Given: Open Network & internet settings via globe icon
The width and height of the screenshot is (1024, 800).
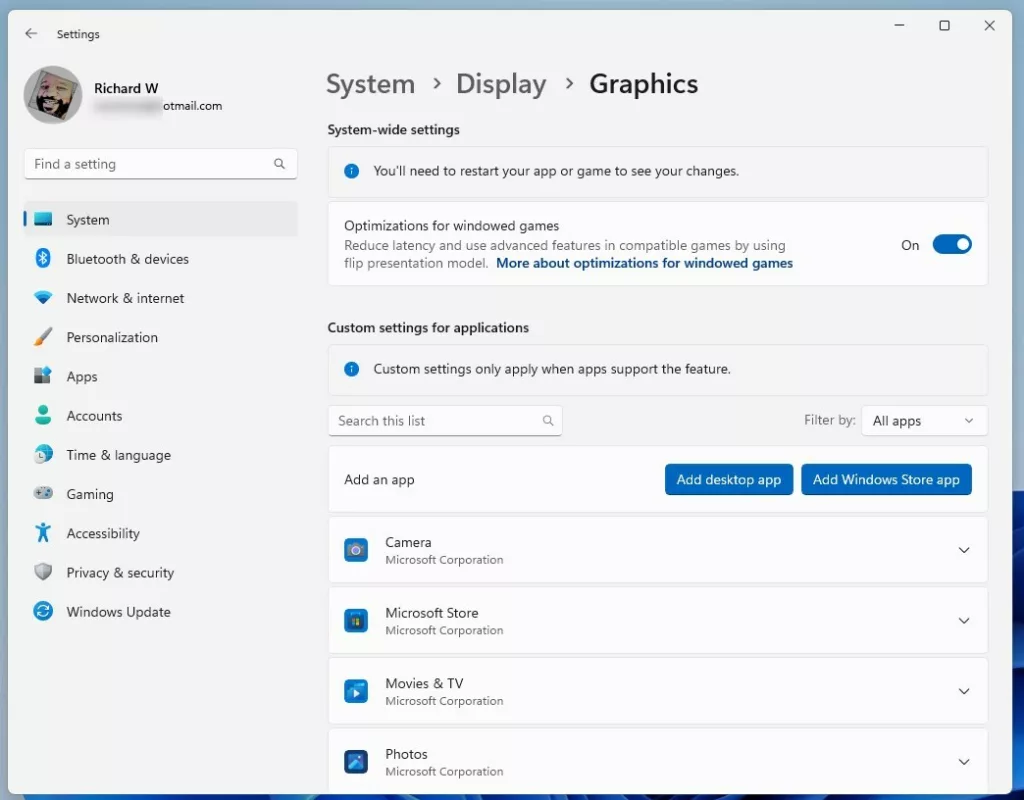Looking at the screenshot, I should pos(42,298).
